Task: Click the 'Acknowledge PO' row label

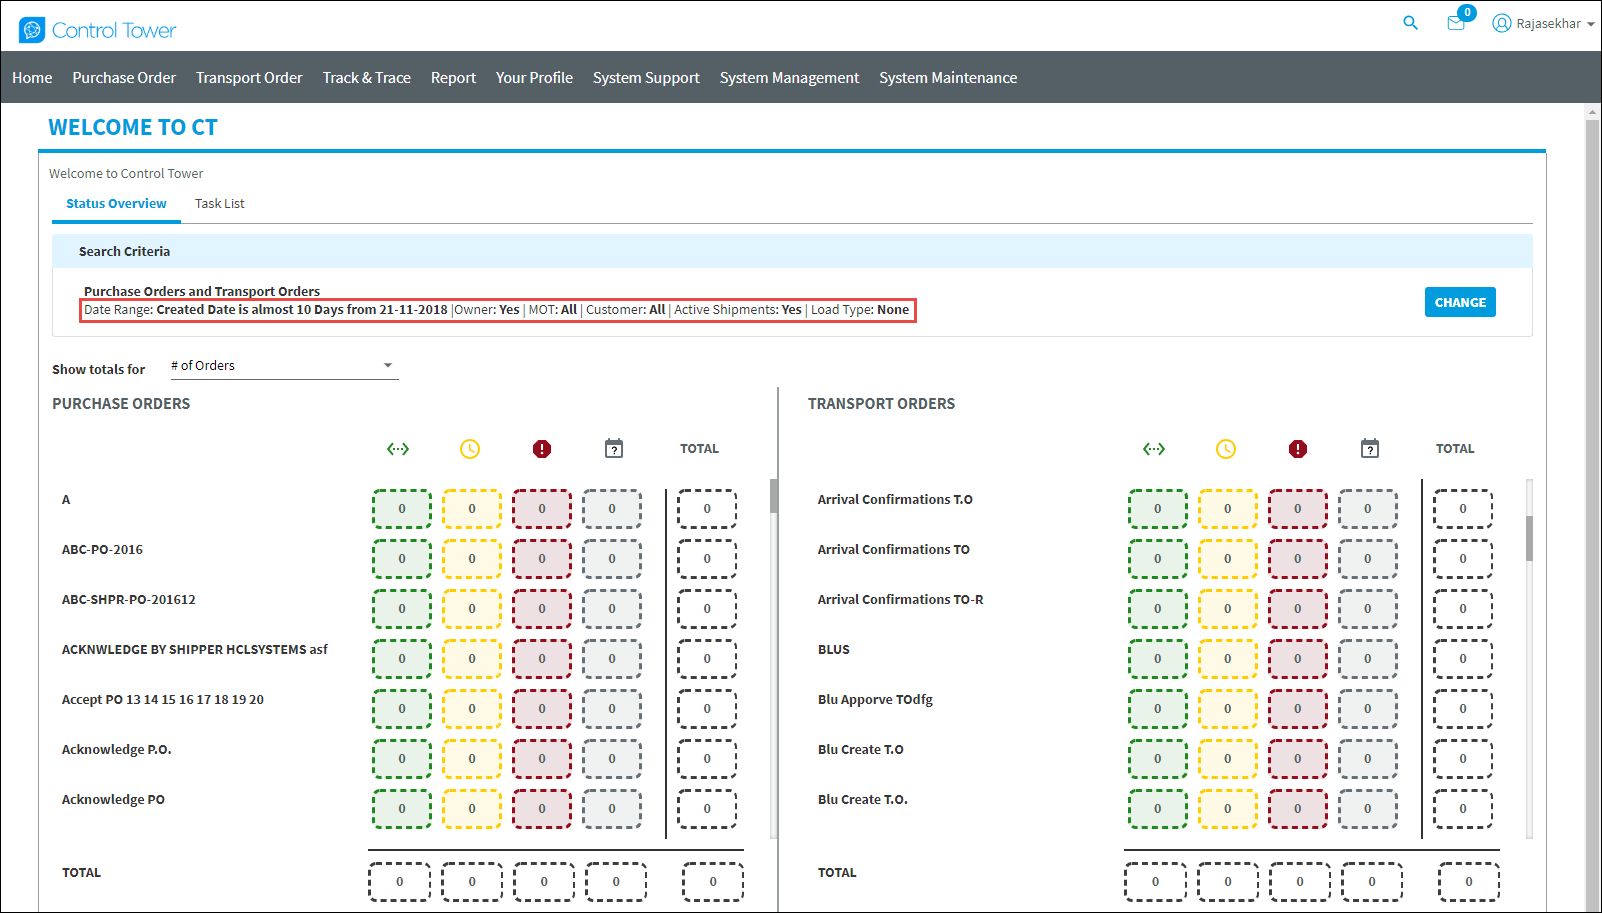Action: point(113,800)
